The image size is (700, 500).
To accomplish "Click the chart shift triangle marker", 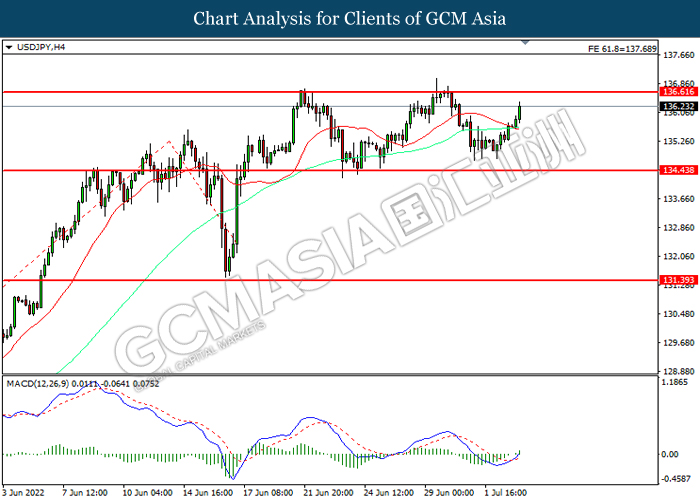I will [x=525, y=42].
